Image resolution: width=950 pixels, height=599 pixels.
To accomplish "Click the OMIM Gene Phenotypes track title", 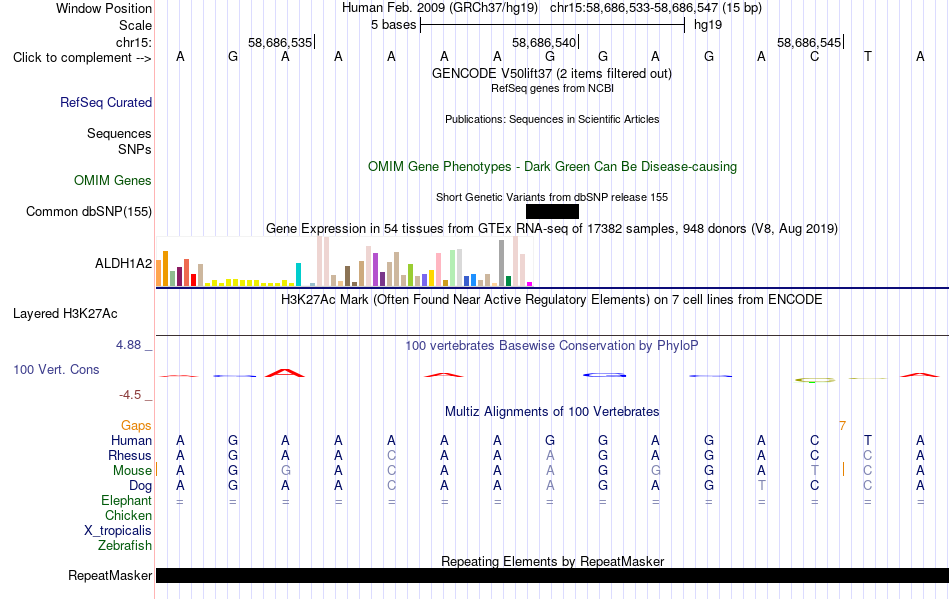I will point(552,167).
